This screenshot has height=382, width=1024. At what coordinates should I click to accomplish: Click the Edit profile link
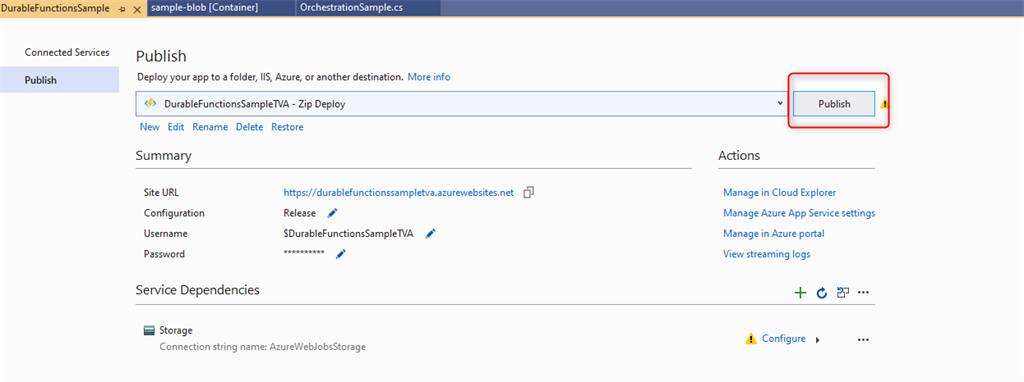(176, 127)
